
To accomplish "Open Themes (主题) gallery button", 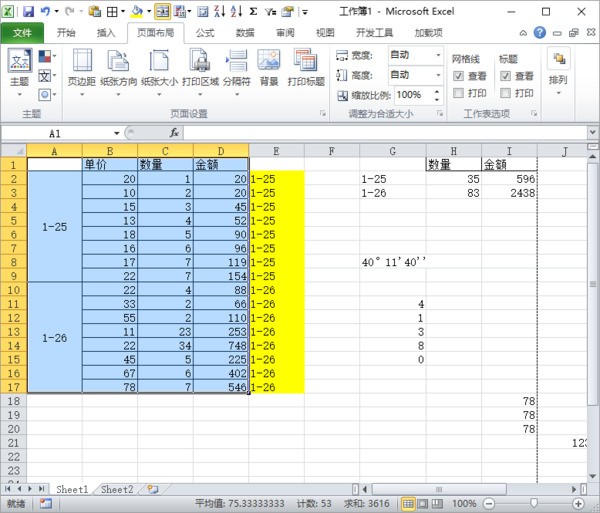I will tap(20, 73).
